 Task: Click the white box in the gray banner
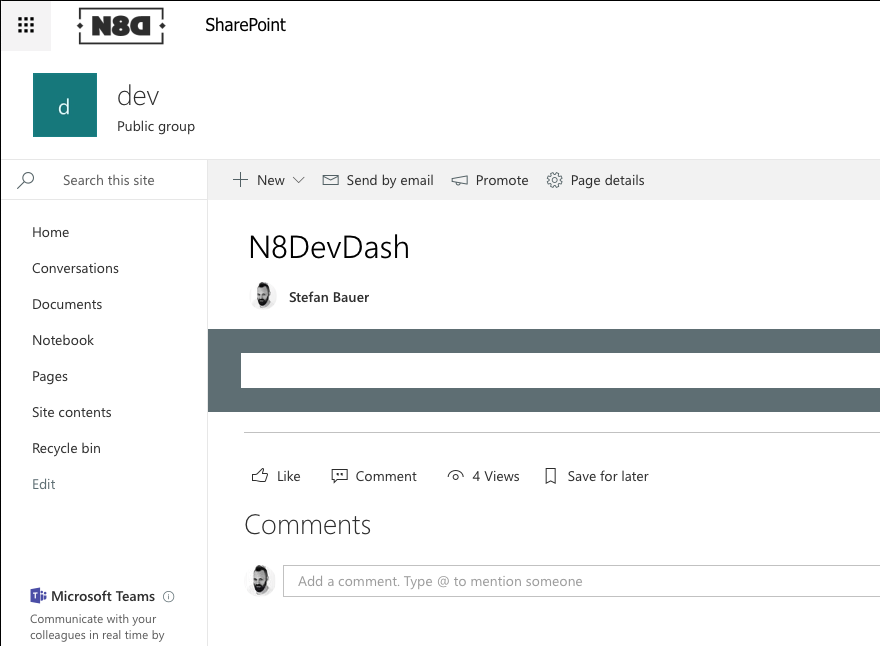pyautogui.click(x=560, y=370)
